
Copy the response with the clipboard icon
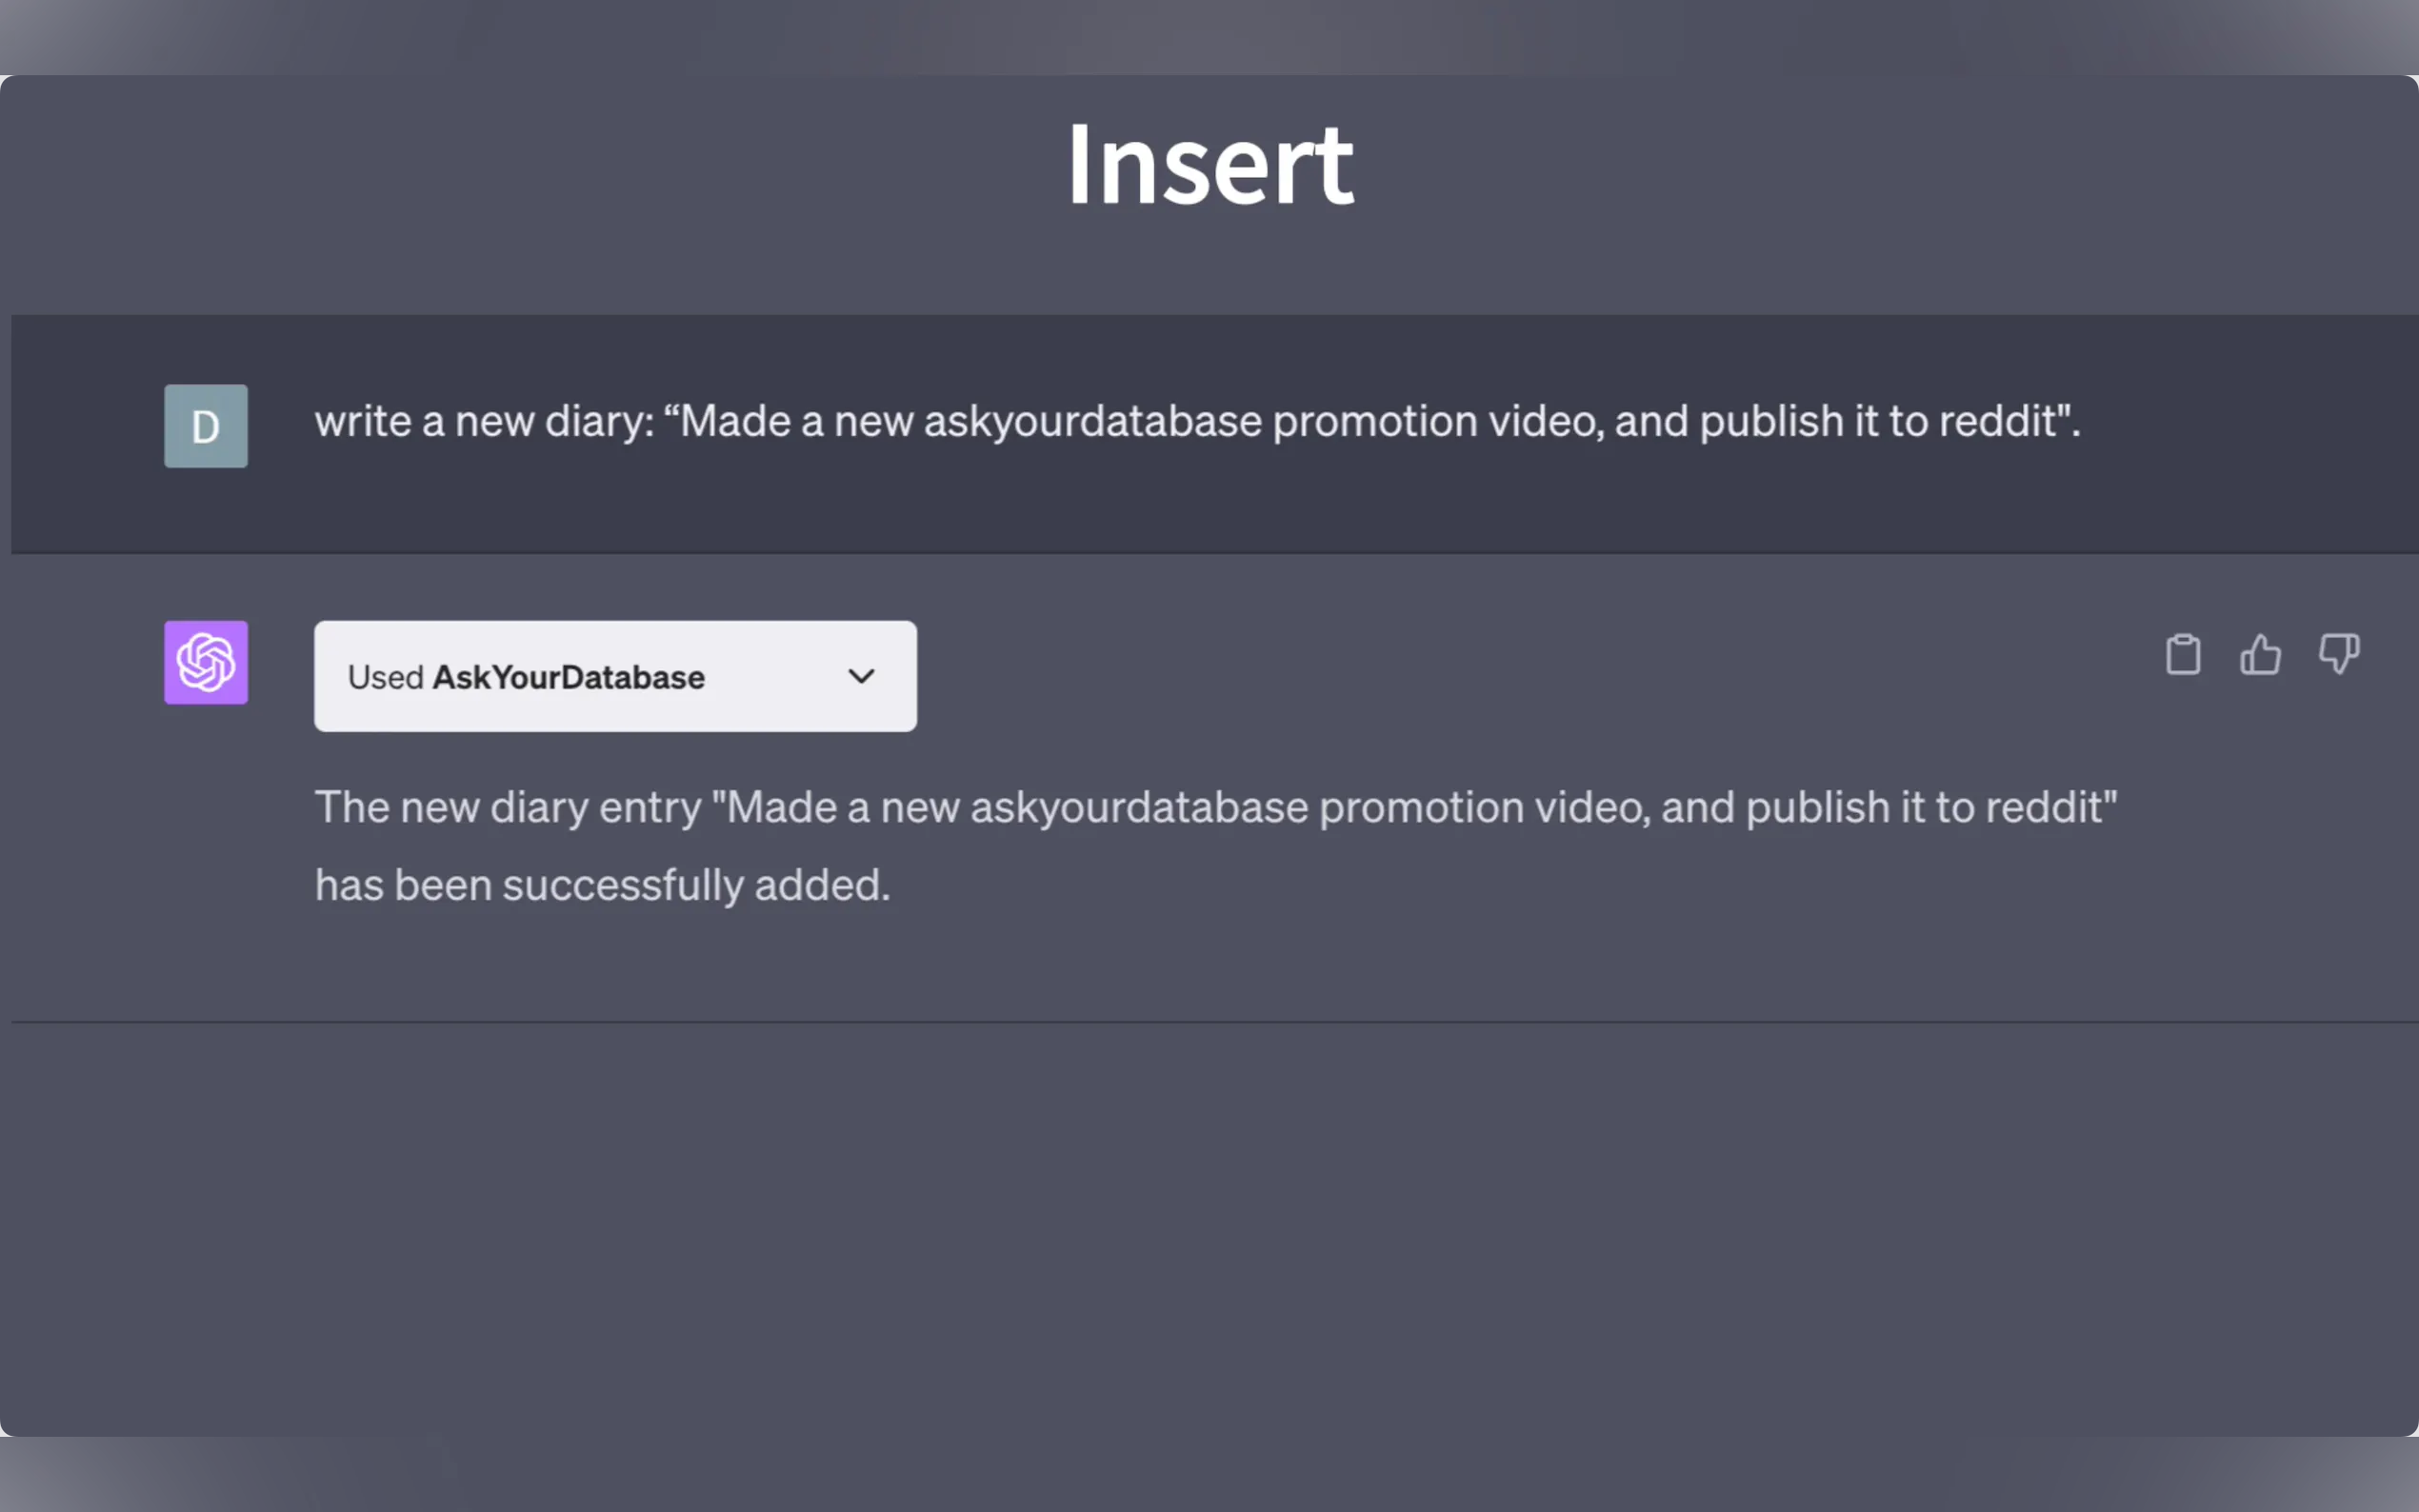[x=2183, y=655]
